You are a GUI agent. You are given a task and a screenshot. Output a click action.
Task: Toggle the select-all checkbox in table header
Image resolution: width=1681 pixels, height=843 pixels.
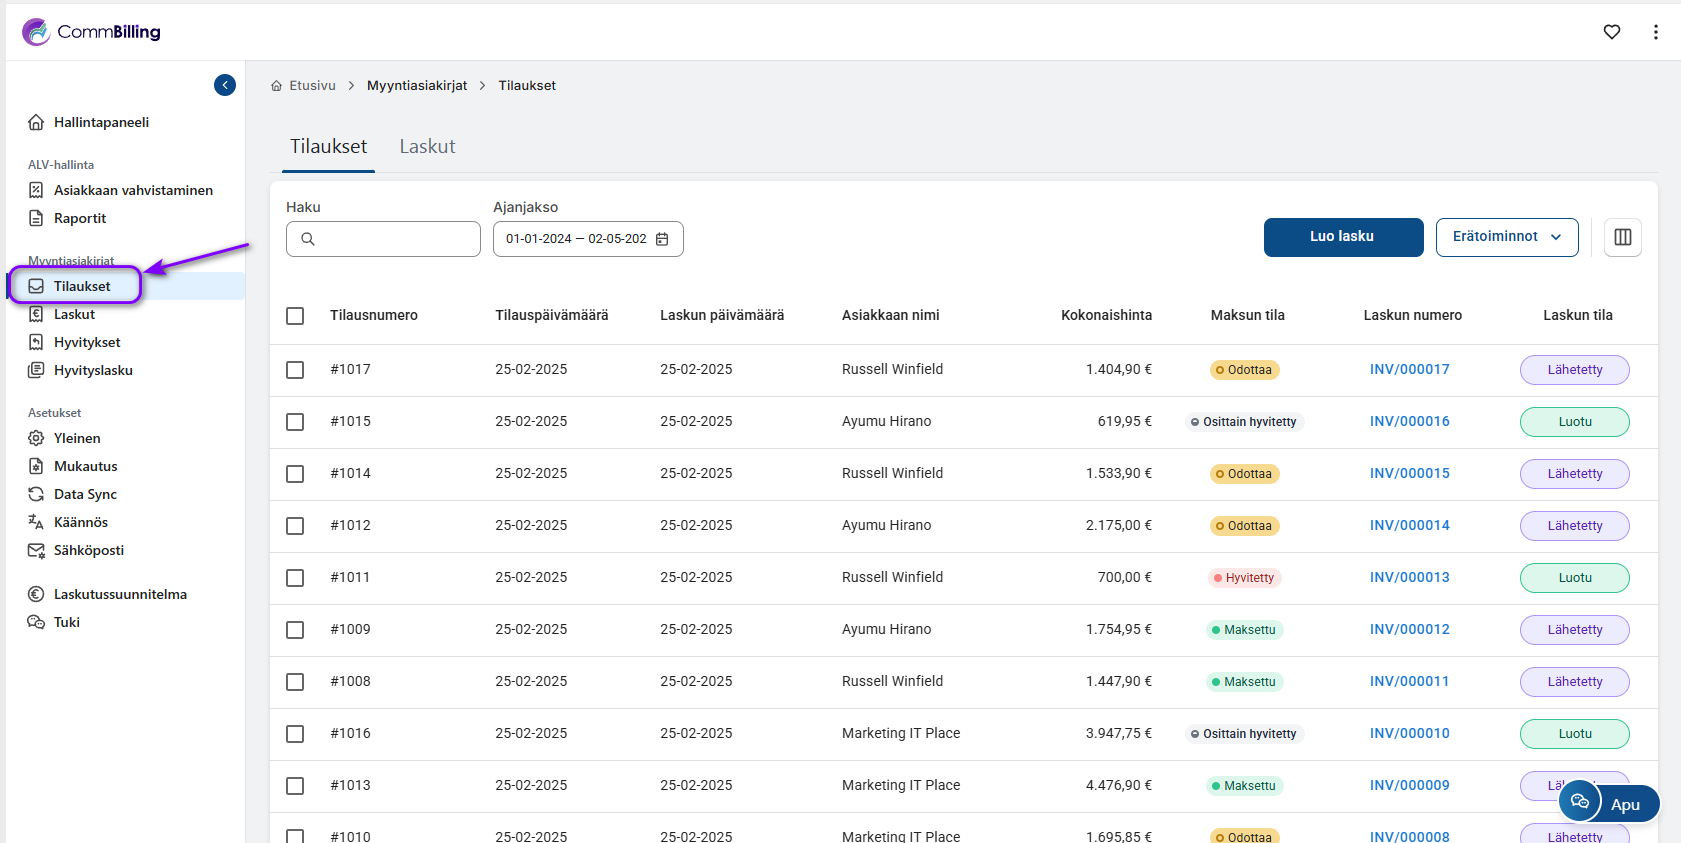click(x=295, y=316)
